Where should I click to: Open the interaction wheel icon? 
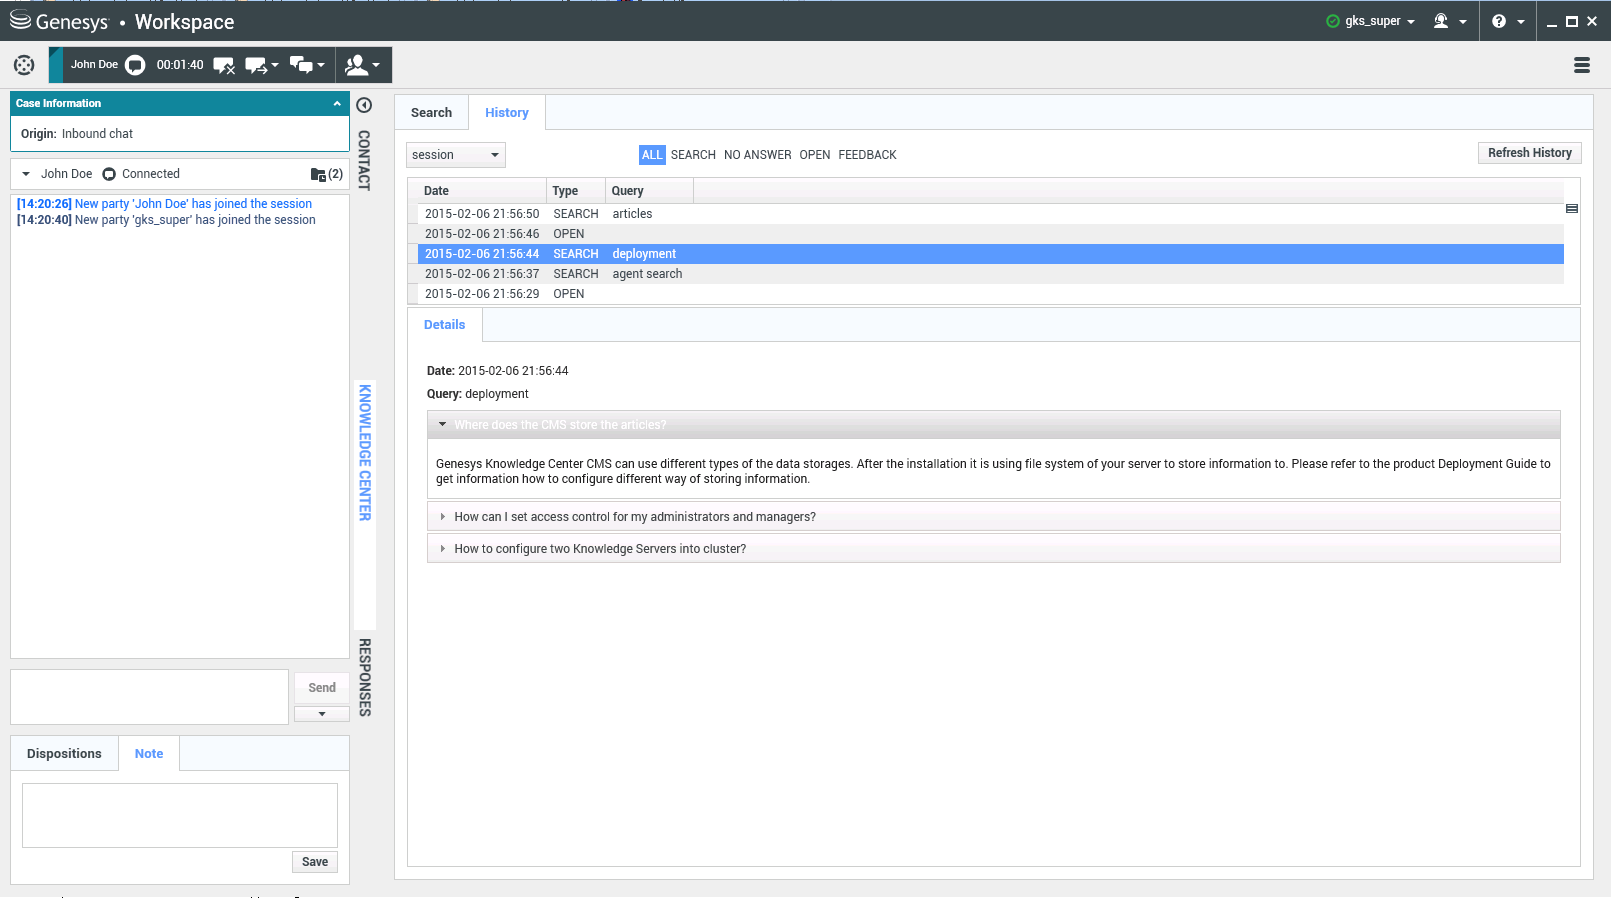coord(24,65)
